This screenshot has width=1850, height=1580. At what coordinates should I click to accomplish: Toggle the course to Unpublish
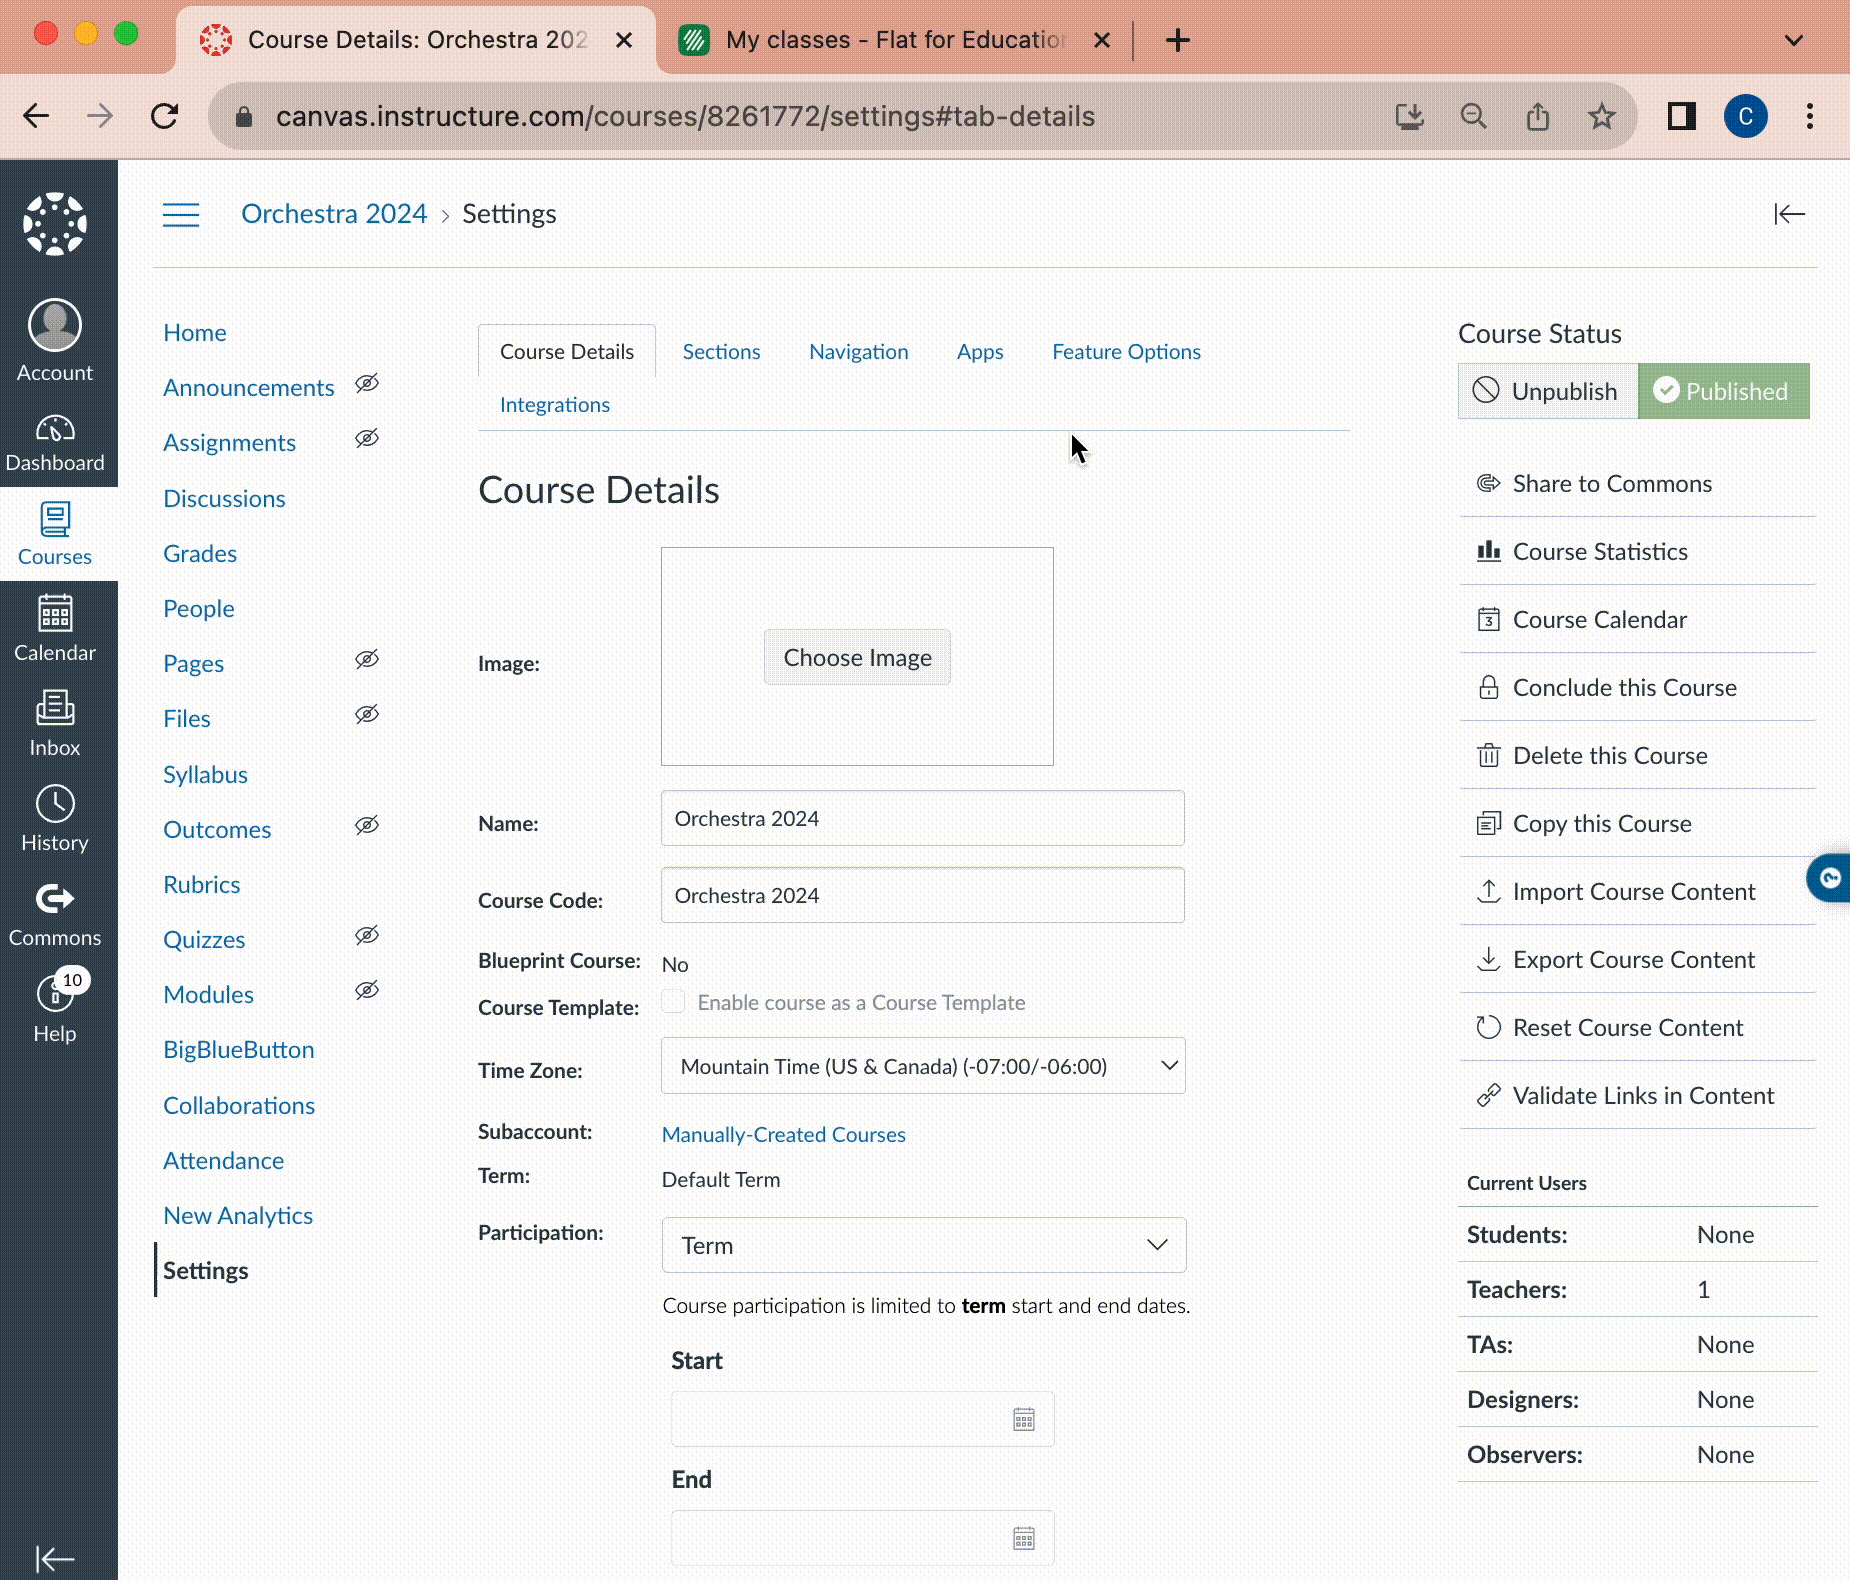pyautogui.click(x=1548, y=391)
